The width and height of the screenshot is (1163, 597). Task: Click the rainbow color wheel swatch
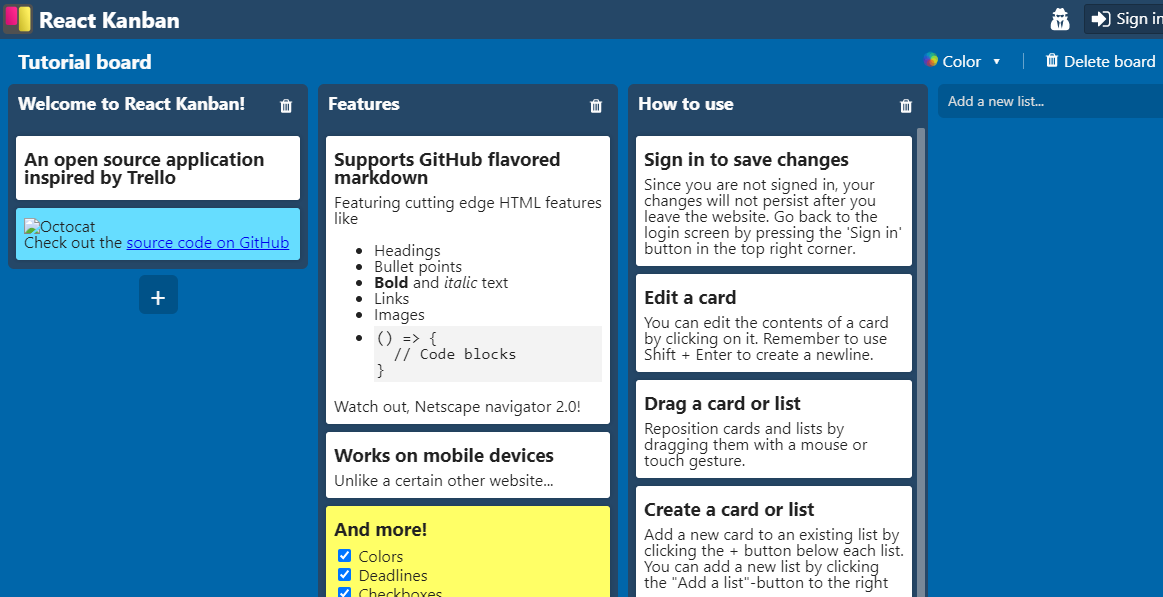click(932, 61)
